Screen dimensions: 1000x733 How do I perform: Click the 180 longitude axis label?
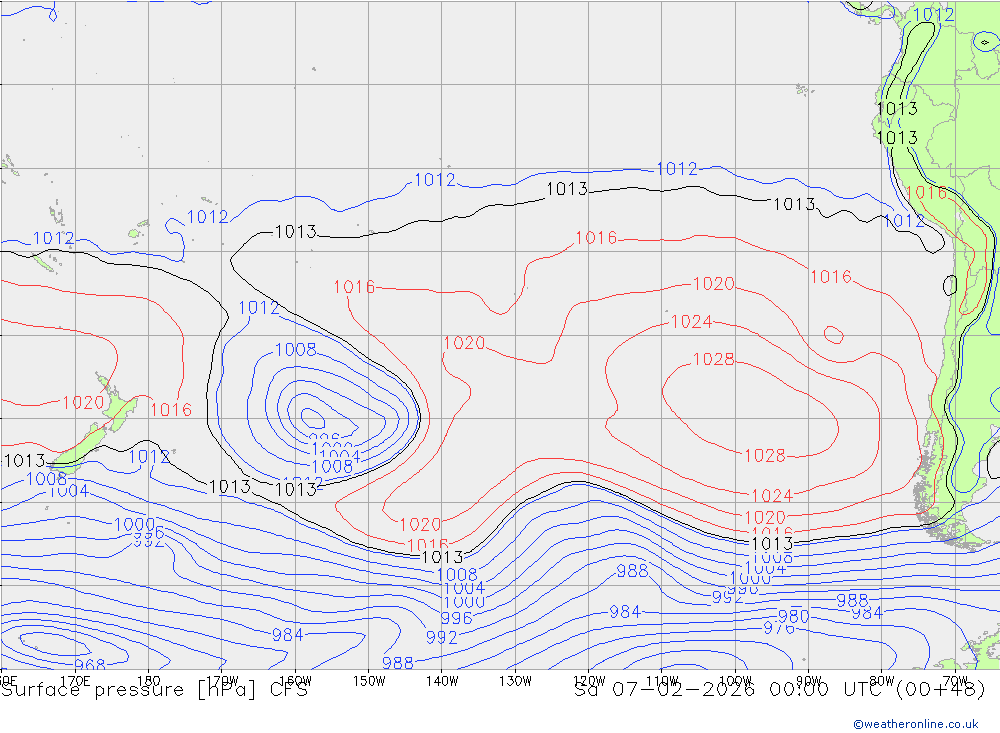tap(149, 681)
